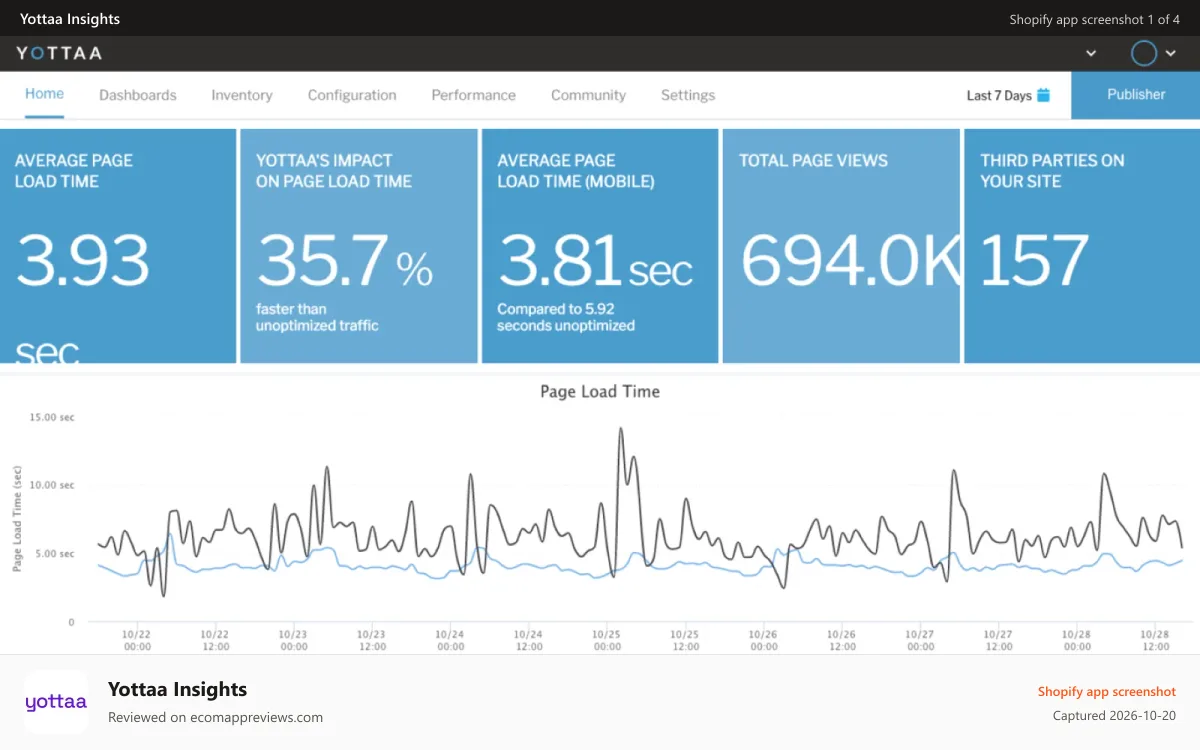Go to the Home tab
The image size is (1200, 750).
tap(44, 94)
